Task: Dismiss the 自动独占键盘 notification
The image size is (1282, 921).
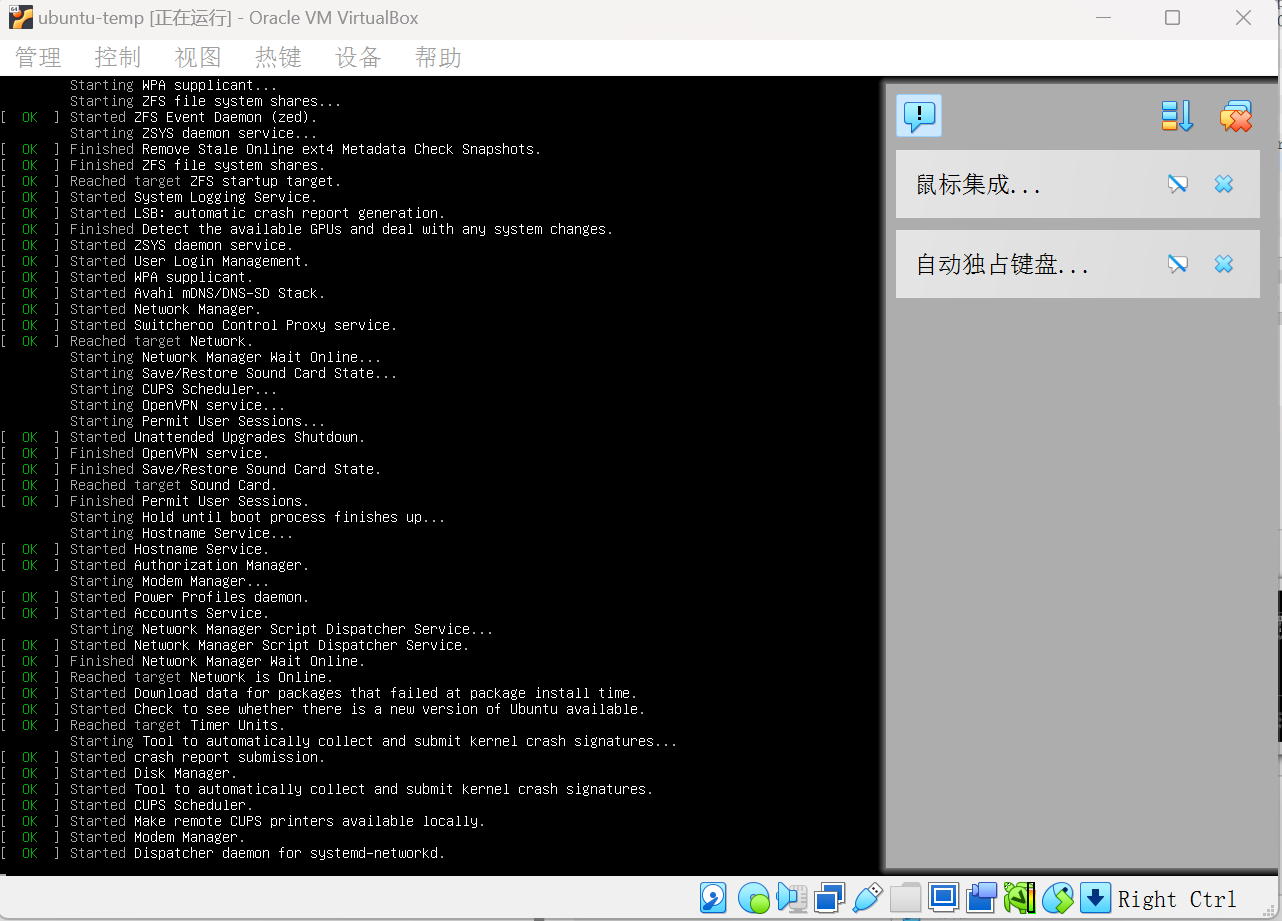Action: (1224, 264)
